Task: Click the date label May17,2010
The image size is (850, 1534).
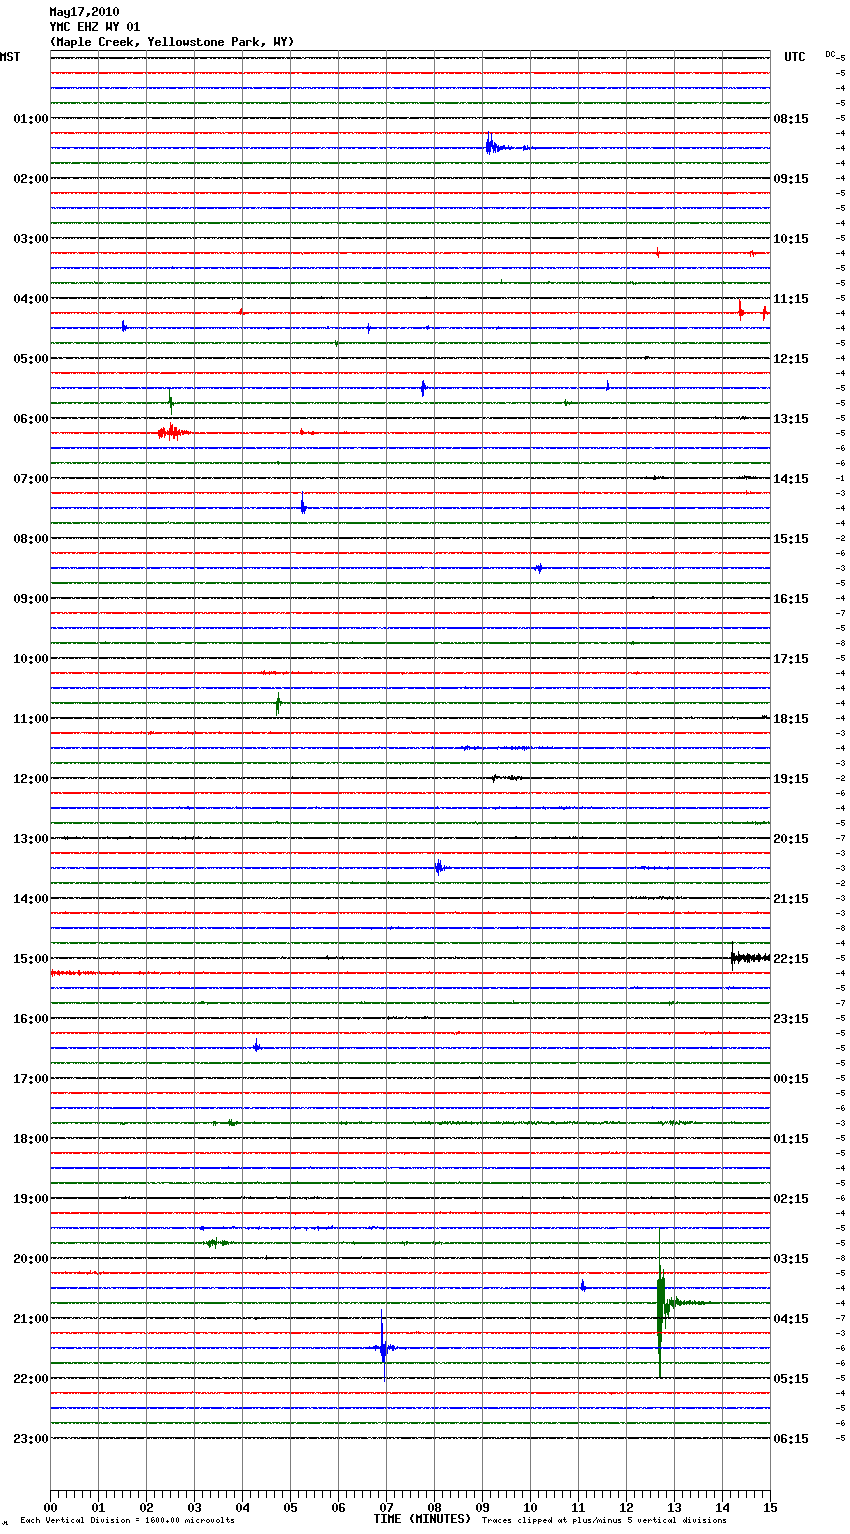Action: tap(84, 12)
